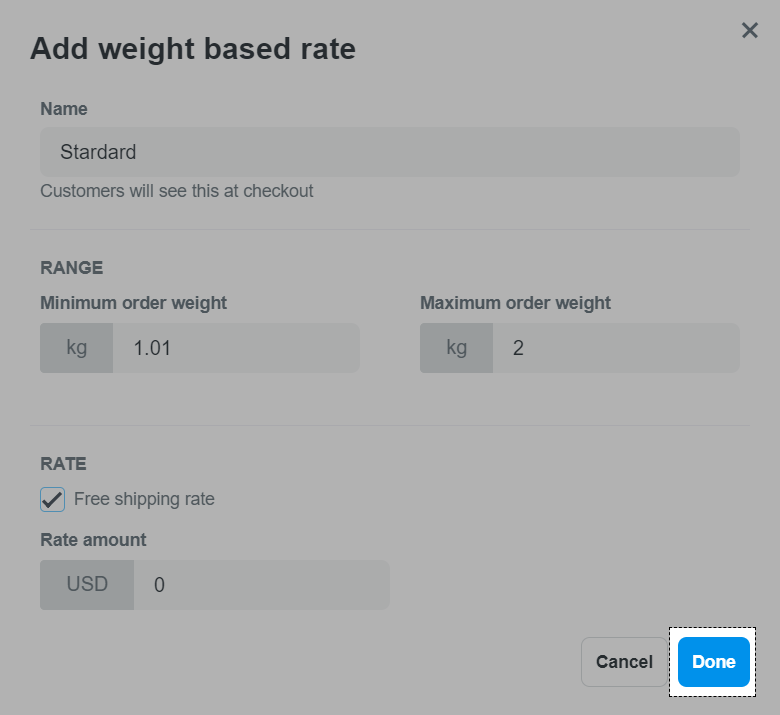Focus the Minimum order weight input
The image size is (780, 715).
coord(235,348)
